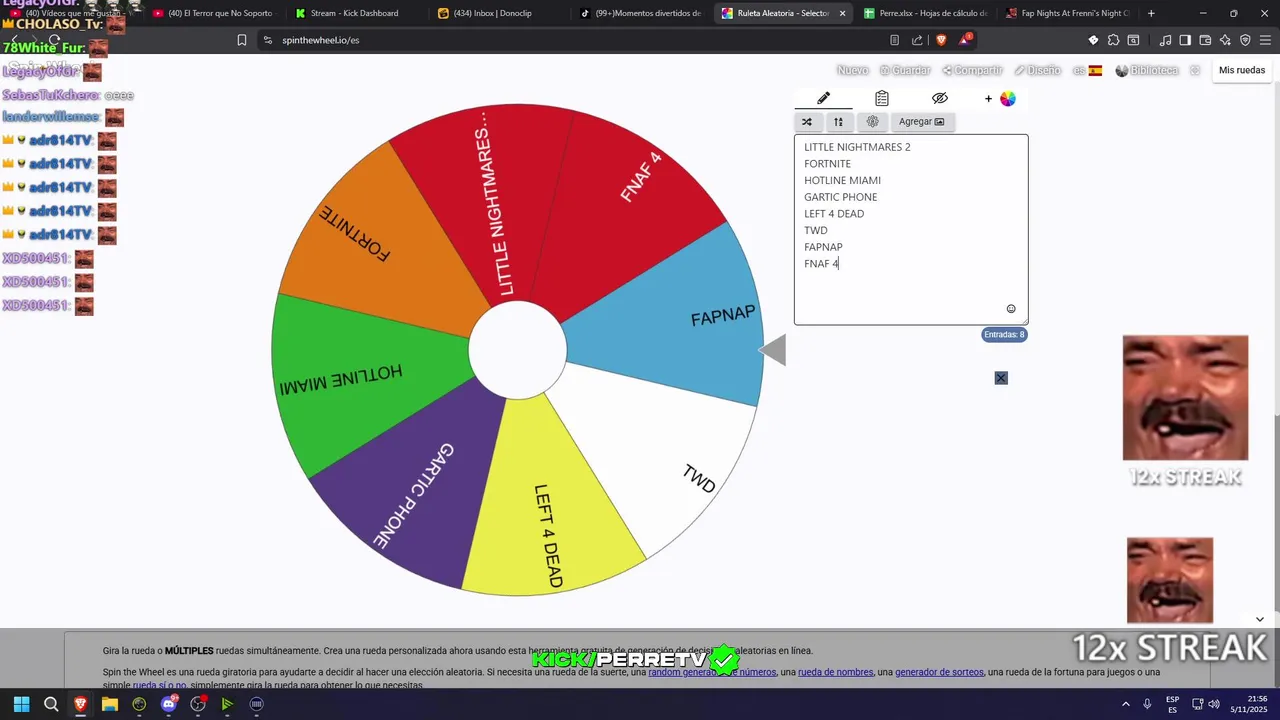Open Discord from the taskbar
1280x720 pixels.
point(169,704)
